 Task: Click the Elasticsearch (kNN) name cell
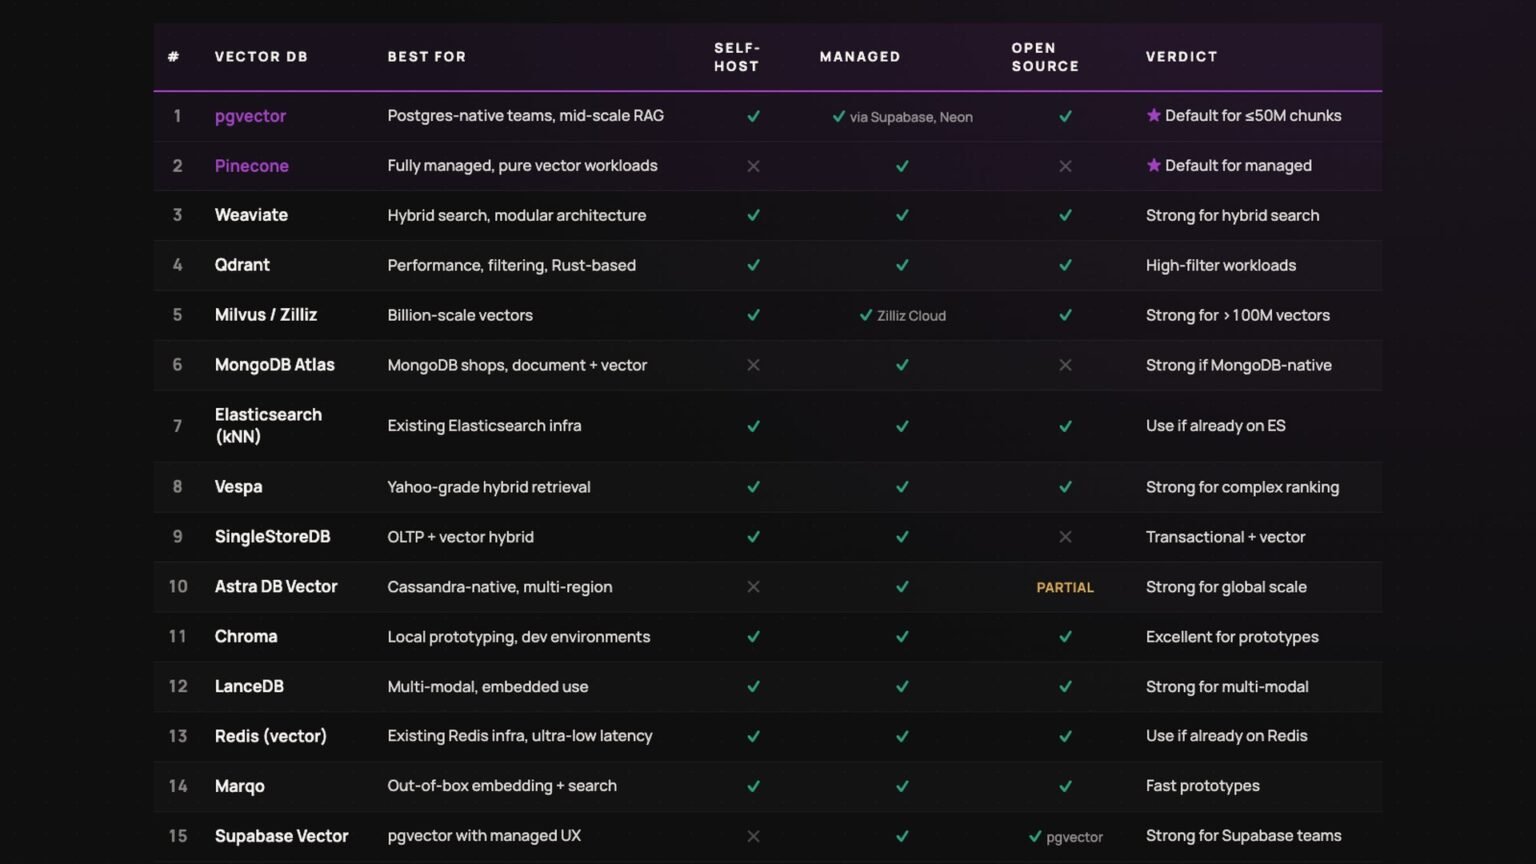268,426
